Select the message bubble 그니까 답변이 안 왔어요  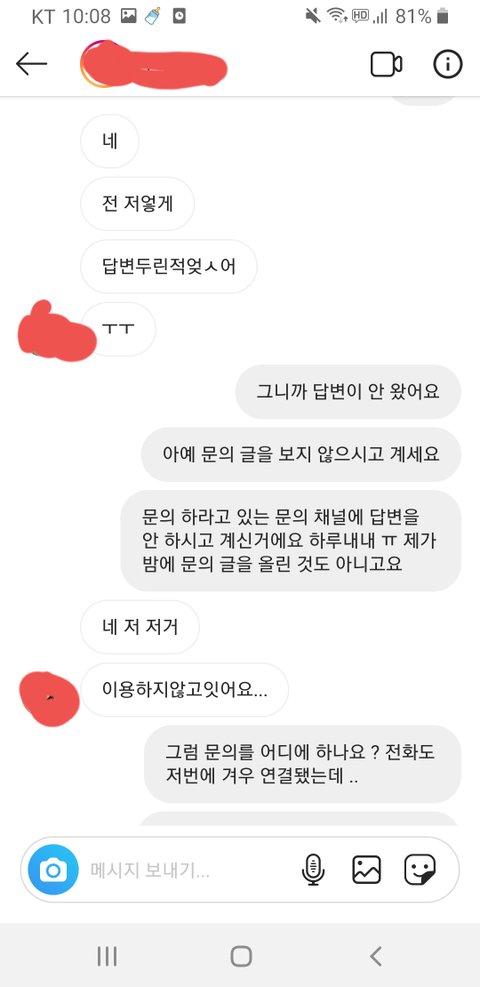[348, 392]
